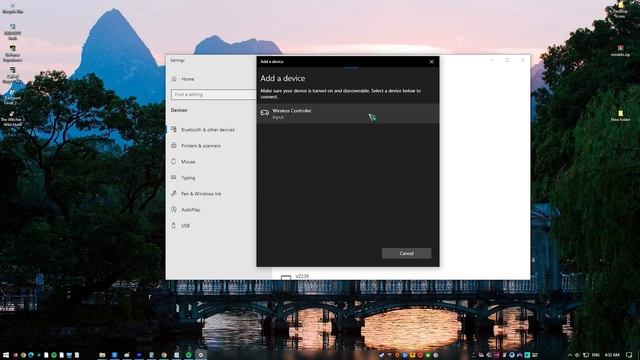Close the Add a device dialog
The width and height of the screenshot is (640, 360).
pos(431,62)
